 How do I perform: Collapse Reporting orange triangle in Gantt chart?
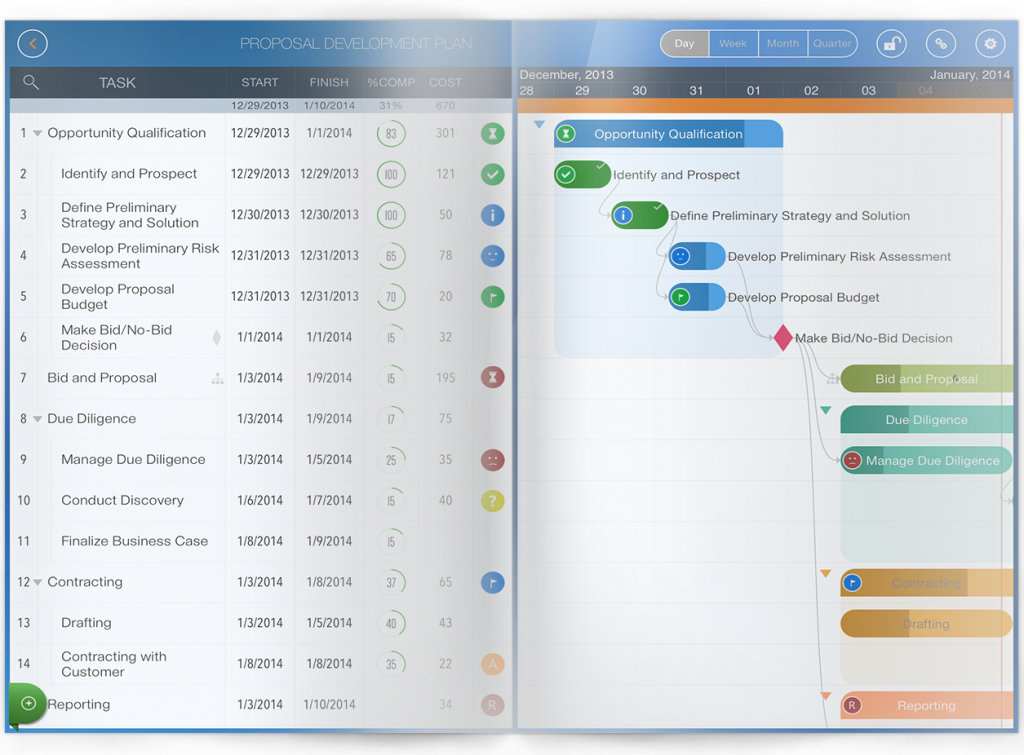pyautogui.click(x=825, y=696)
